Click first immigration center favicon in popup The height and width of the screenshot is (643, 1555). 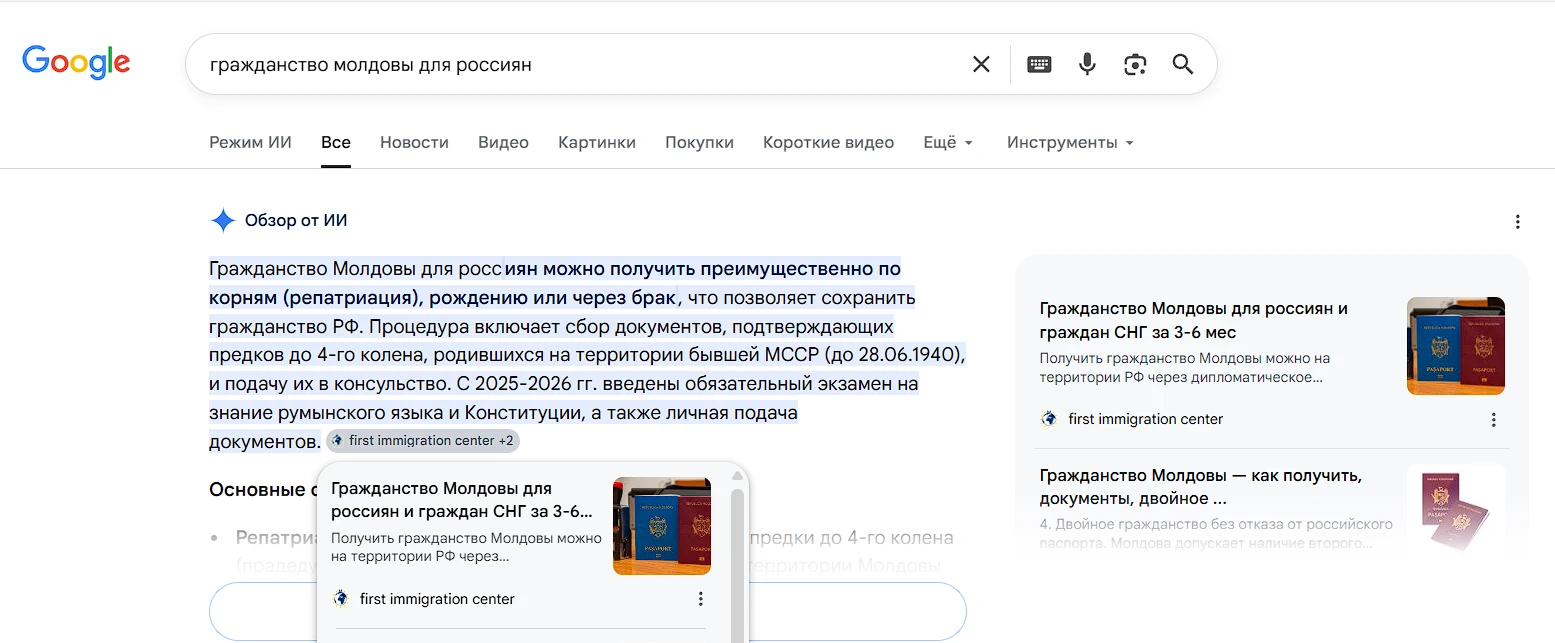(340, 599)
